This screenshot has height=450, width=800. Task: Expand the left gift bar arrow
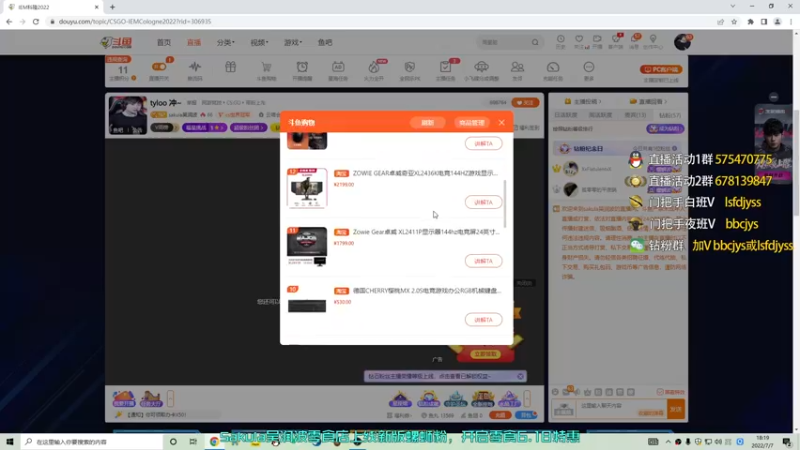point(170,398)
